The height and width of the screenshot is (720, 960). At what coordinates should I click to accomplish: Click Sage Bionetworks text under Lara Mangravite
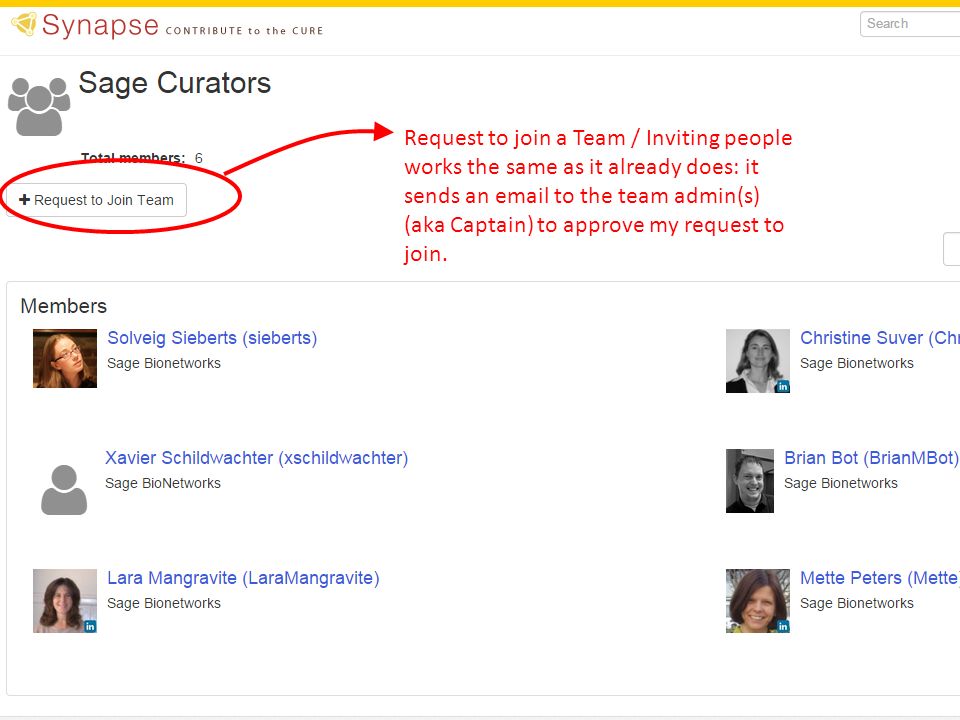[164, 603]
